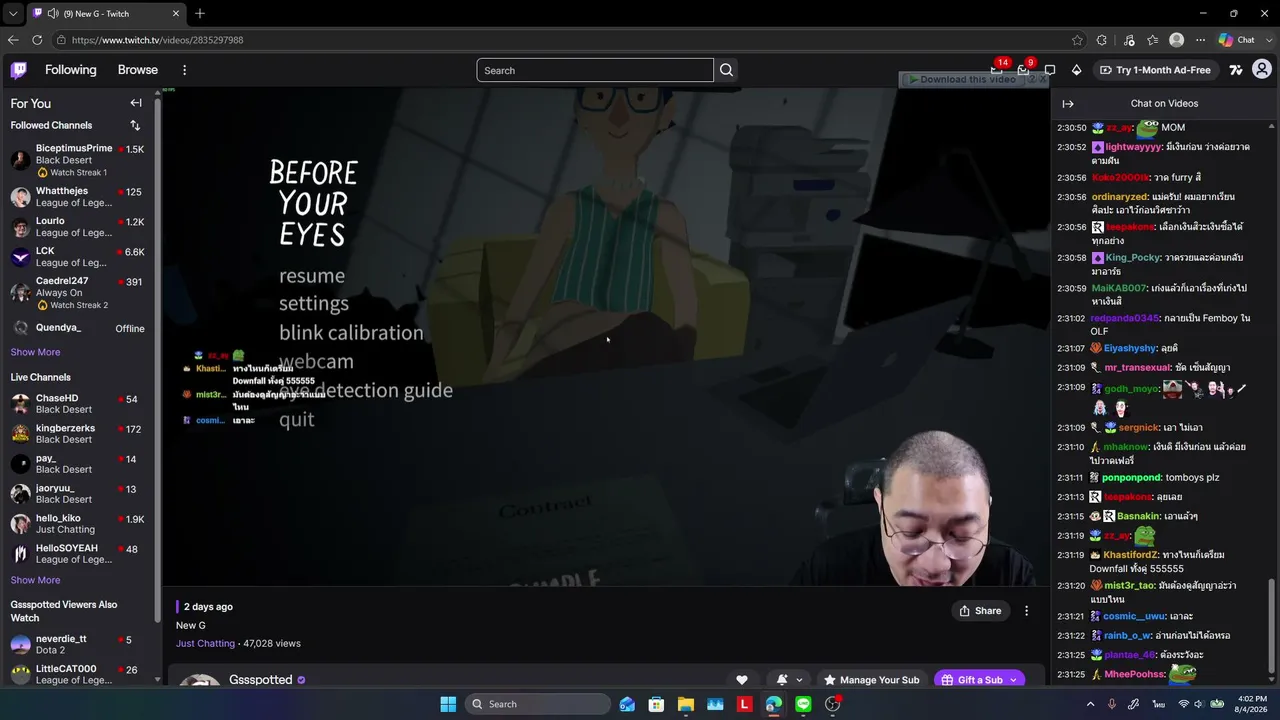Open the browser extensions puzzle icon
This screenshot has height=720, width=1280.
click(1102, 40)
